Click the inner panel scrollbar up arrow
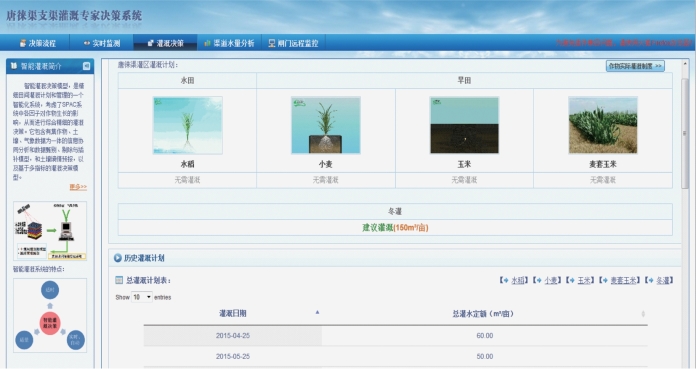The width and height of the screenshot is (696, 369). click(x=685, y=64)
